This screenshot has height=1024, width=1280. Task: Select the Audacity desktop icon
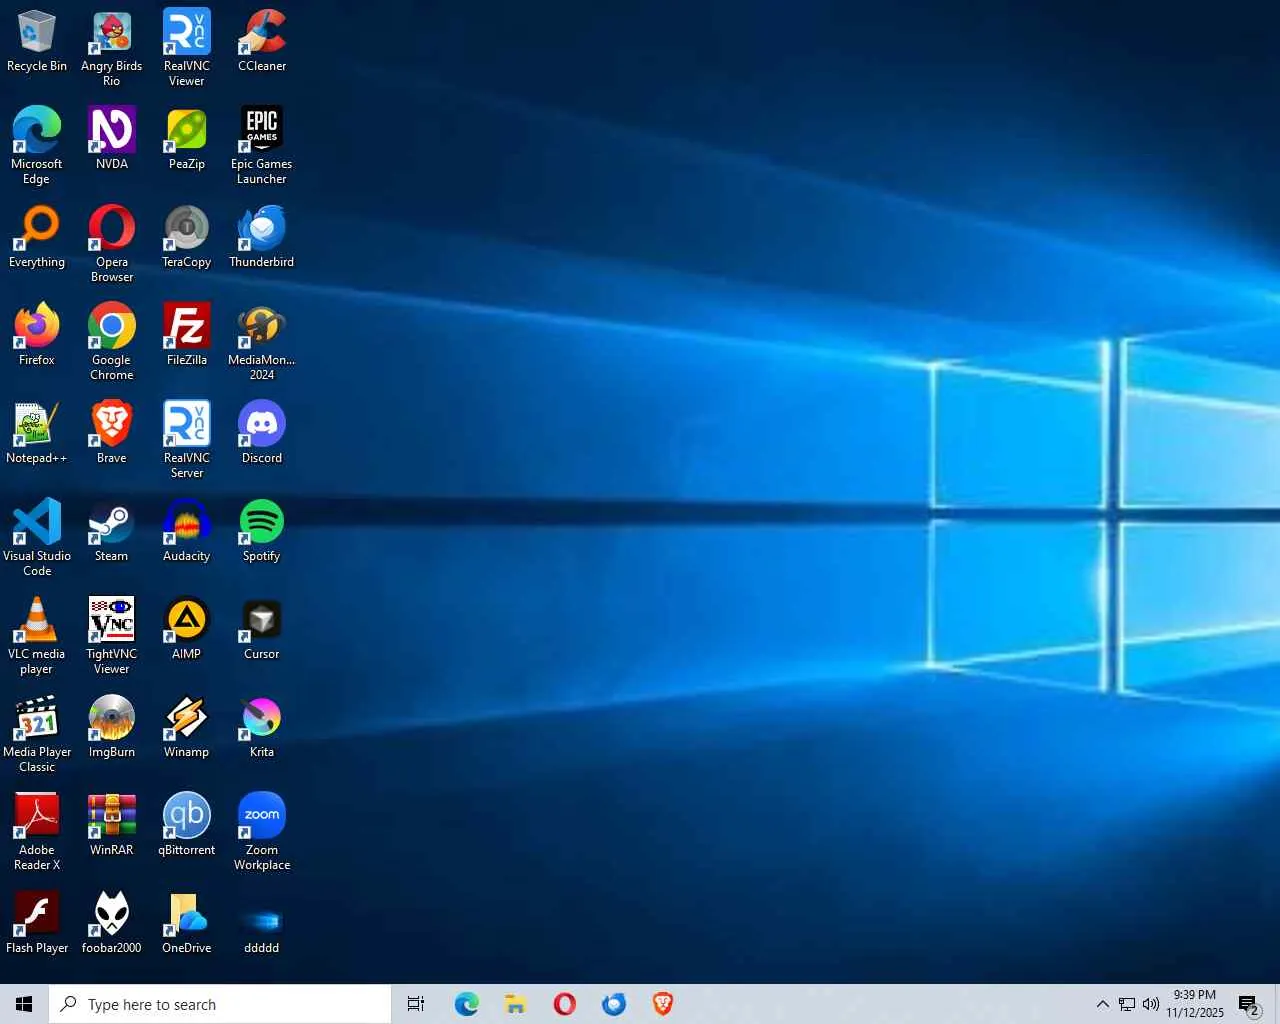tap(187, 530)
